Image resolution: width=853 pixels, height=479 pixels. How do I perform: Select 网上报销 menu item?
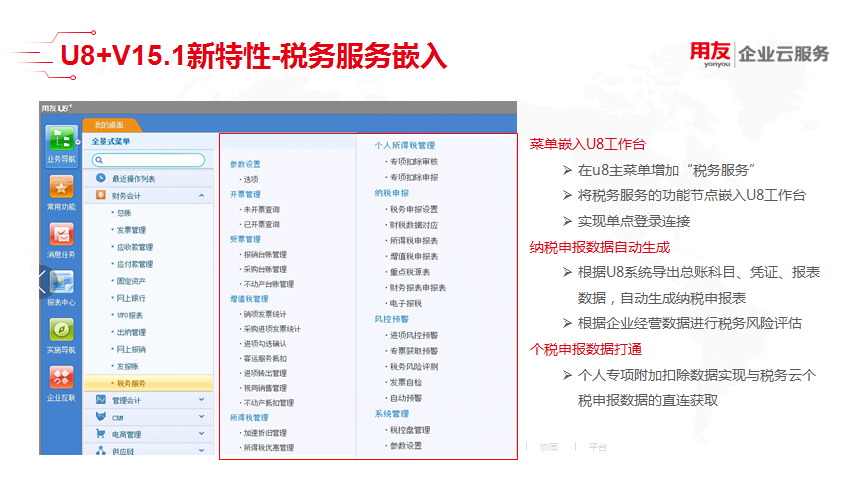tap(131, 349)
